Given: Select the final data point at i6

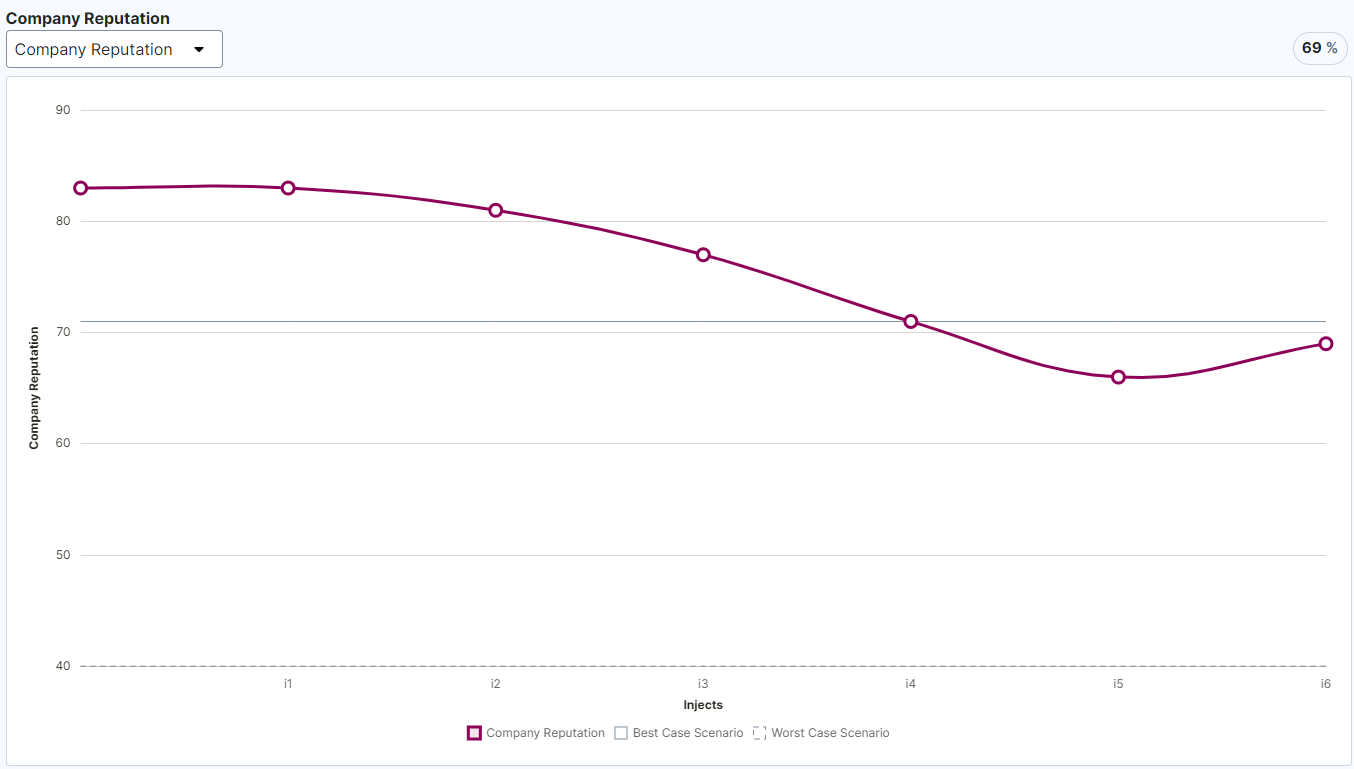Looking at the screenshot, I should point(1326,344).
